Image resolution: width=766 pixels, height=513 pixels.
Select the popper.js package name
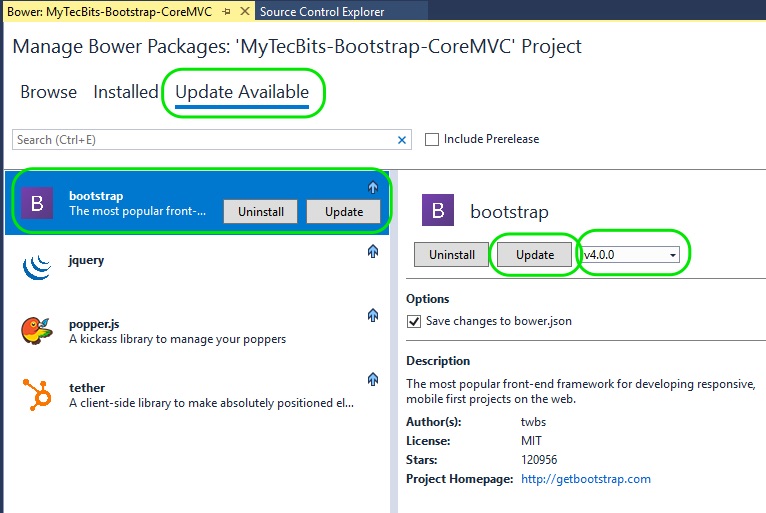click(94, 324)
